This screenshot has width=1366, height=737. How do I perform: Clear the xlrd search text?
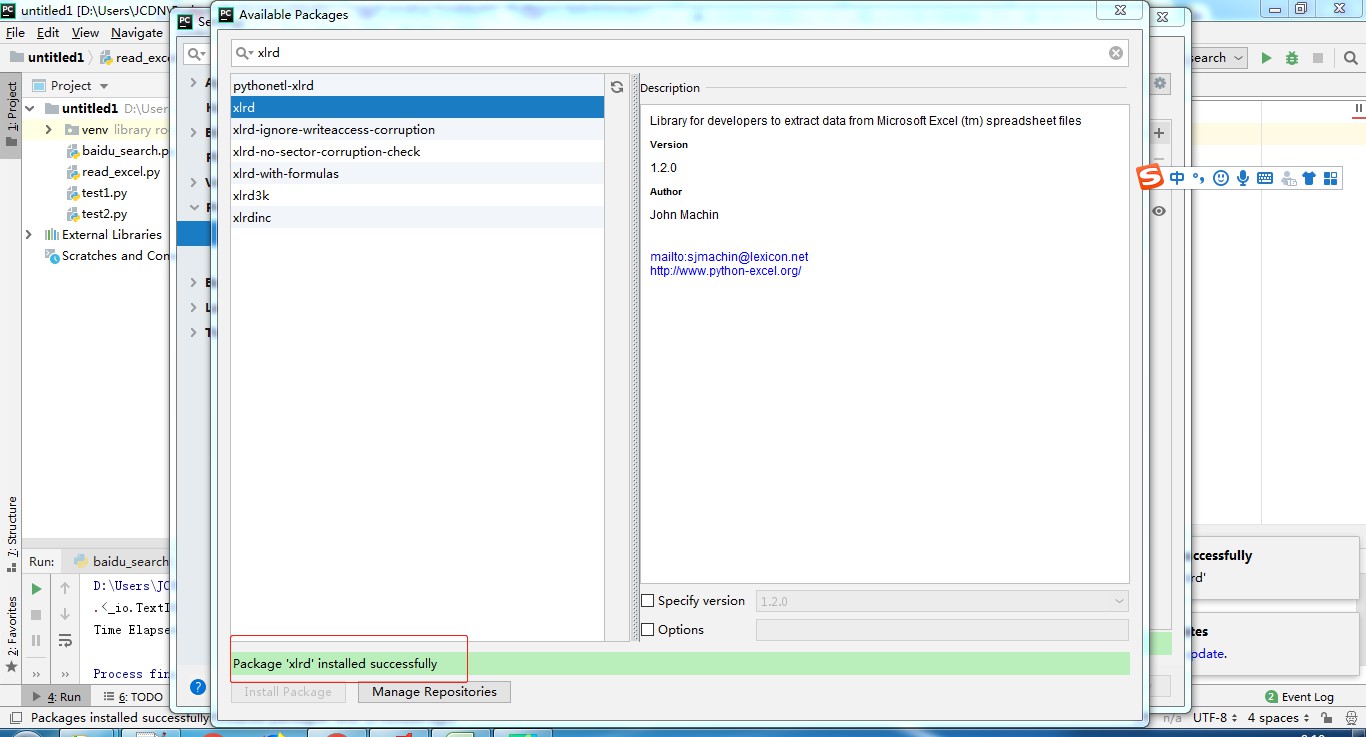(x=1116, y=53)
